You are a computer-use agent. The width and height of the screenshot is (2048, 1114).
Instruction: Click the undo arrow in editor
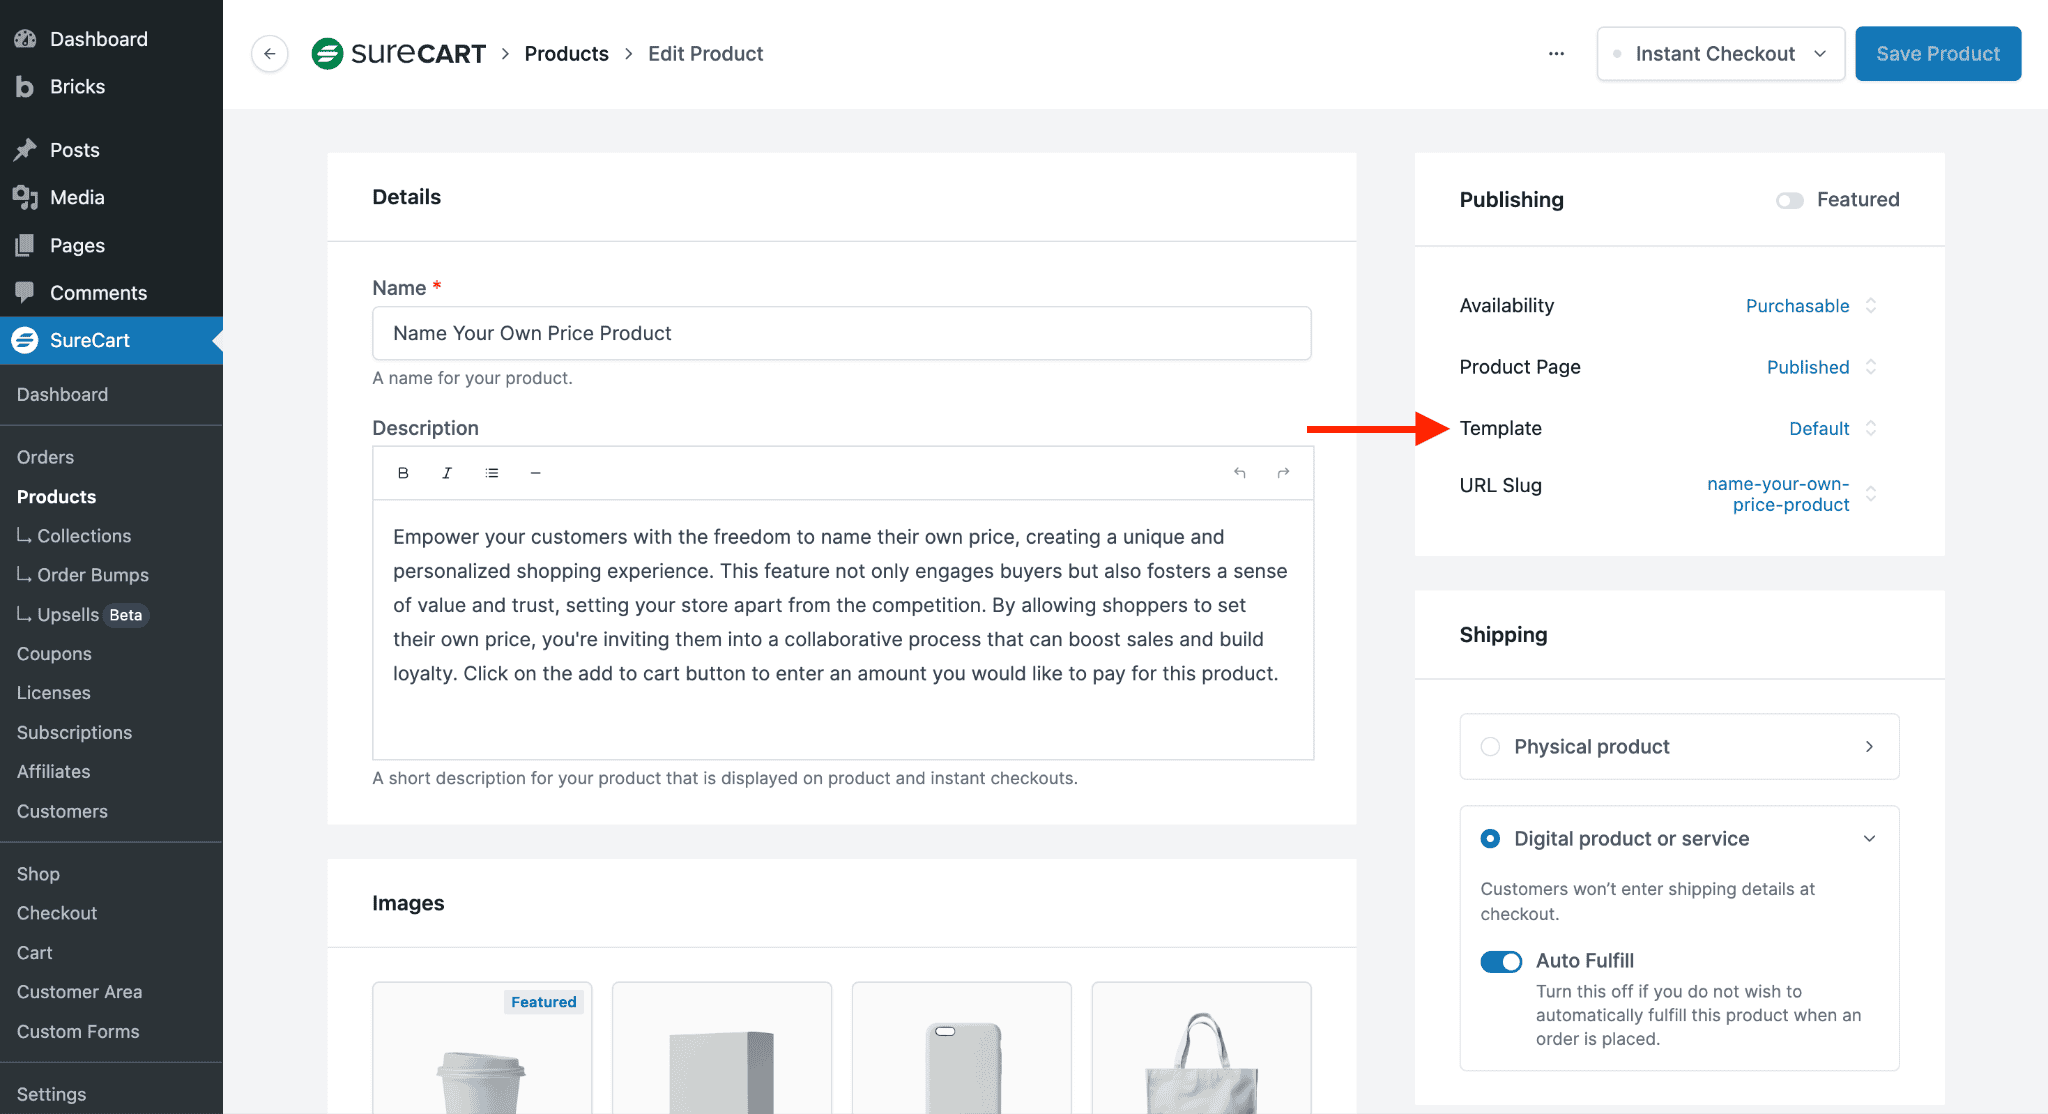click(1240, 473)
